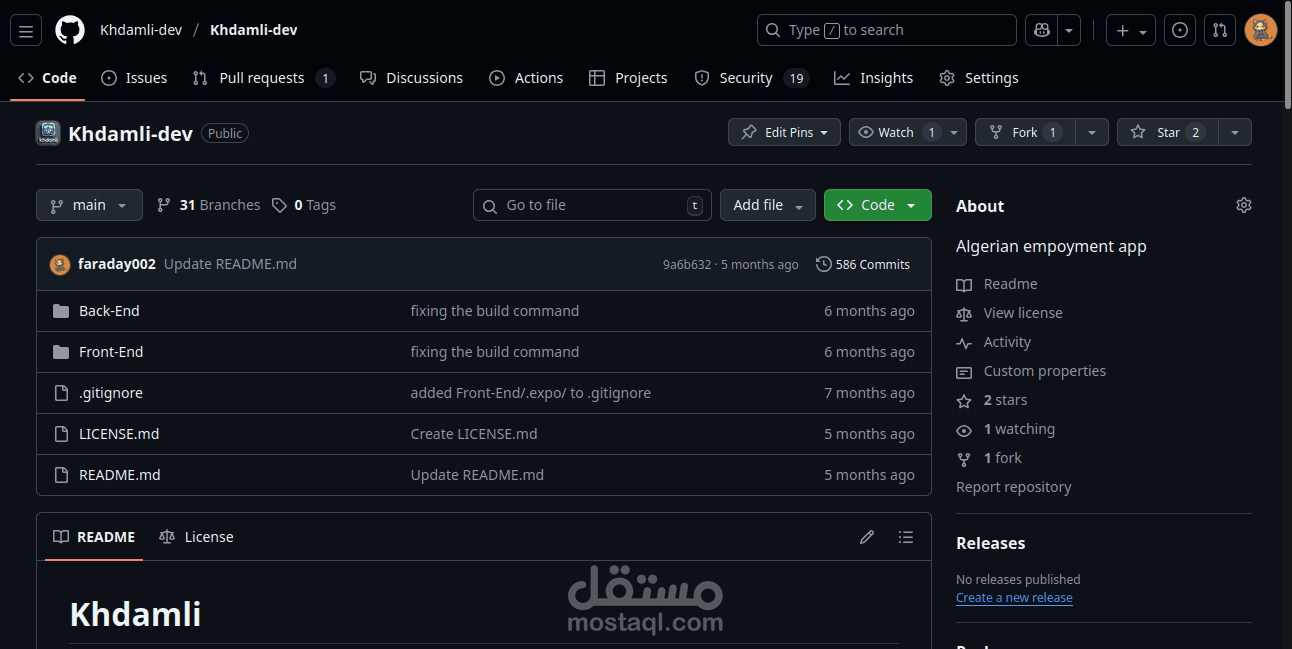Open pull requests icon in the top header
1292x649 pixels.
click(x=1220, y=30)
